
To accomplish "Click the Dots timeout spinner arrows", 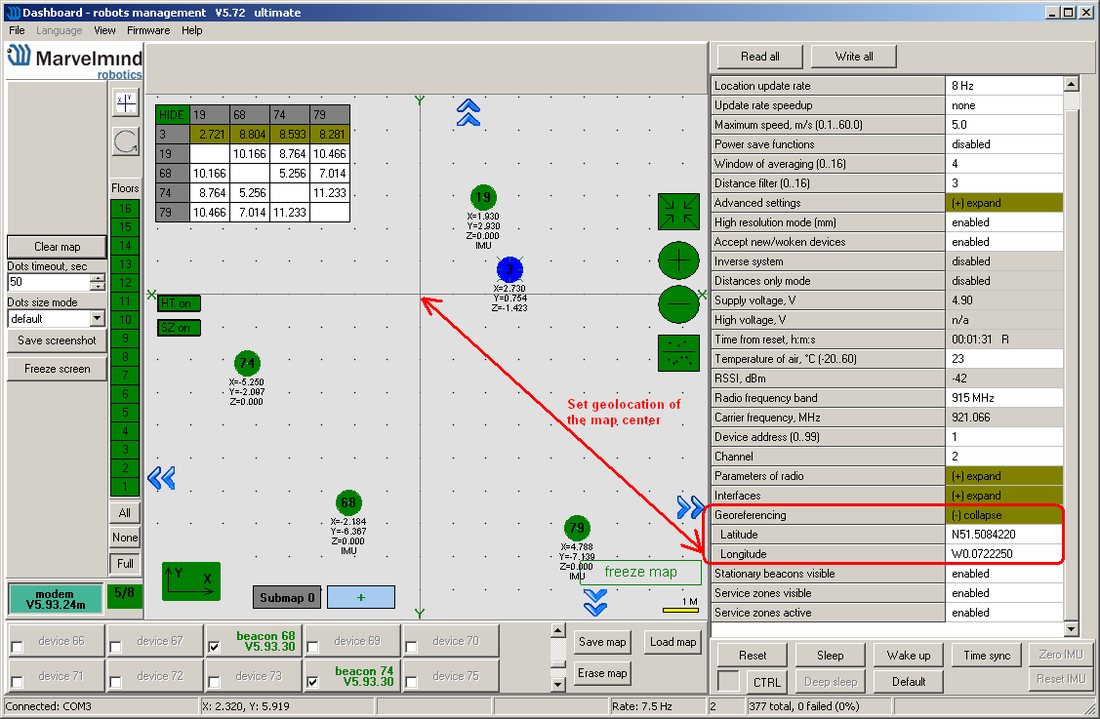I will coord(98,282).
